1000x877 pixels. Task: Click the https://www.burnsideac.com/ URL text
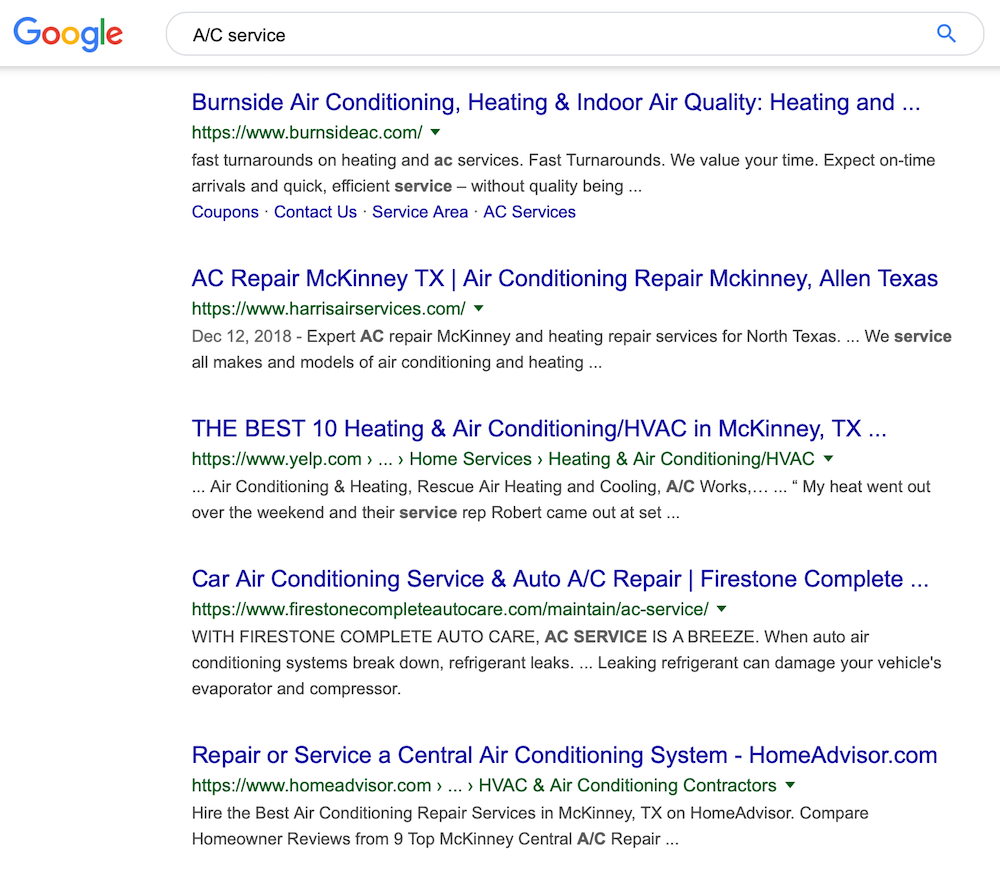point(307,133)
